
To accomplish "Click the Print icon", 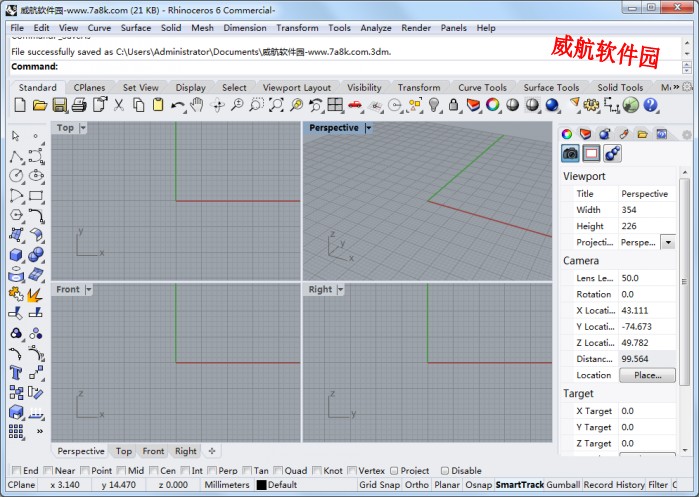I will pyautogui.click(x=79, y=105).
